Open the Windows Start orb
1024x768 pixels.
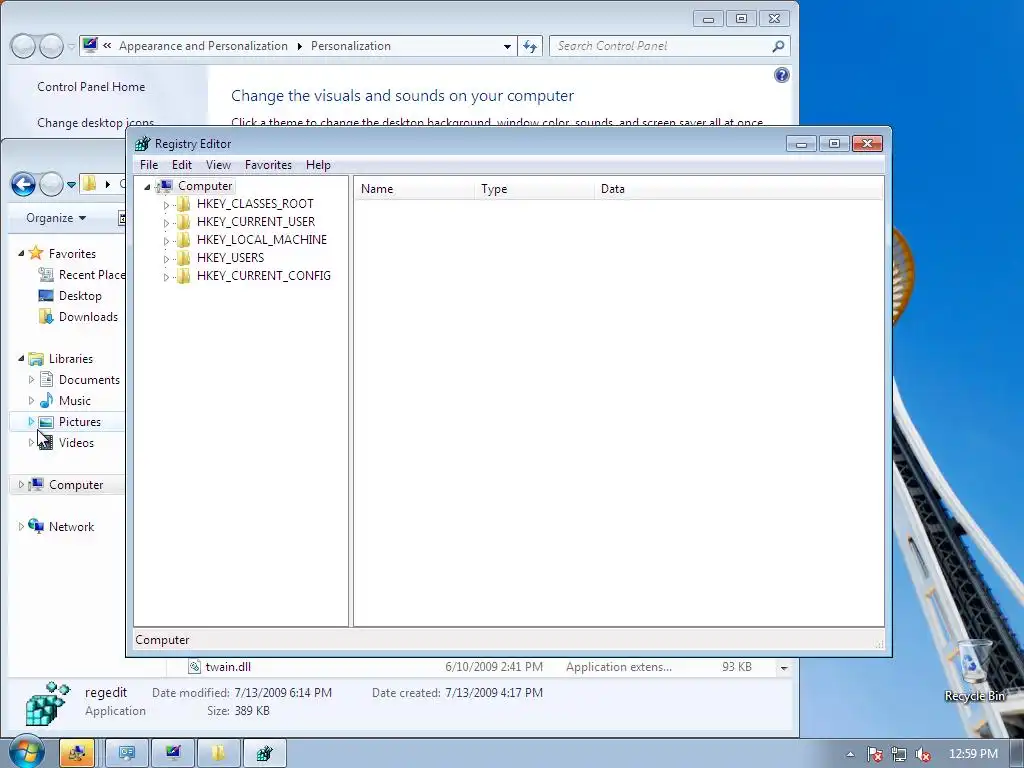[26, 752]
